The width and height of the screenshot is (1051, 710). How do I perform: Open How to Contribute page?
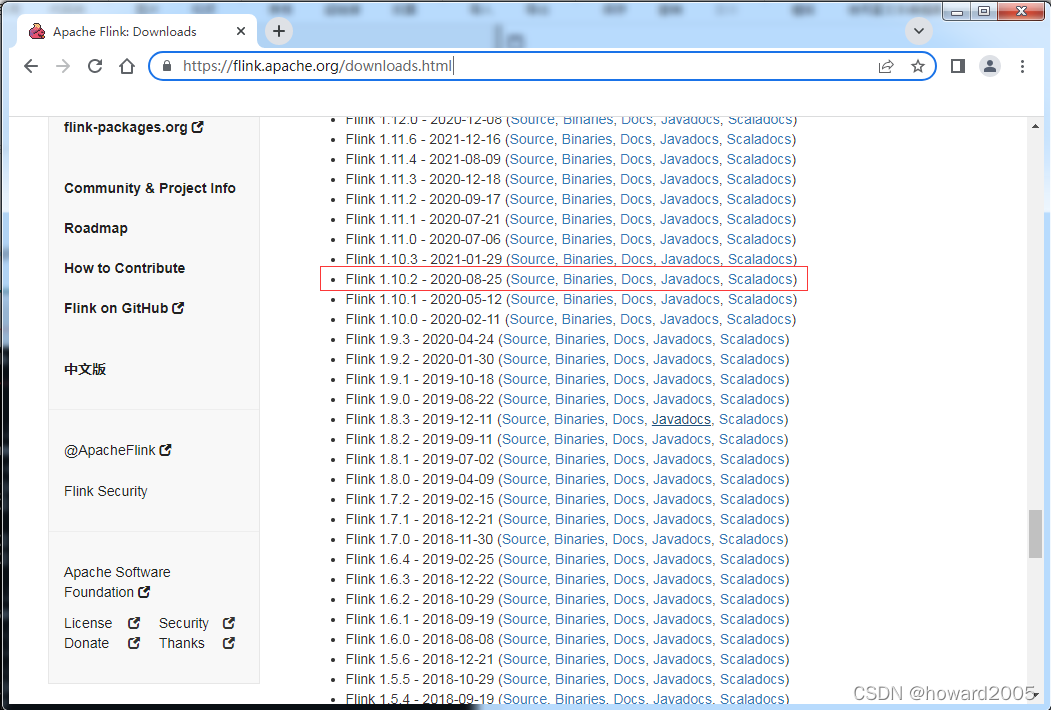pyautogui.click(x=125, y=268)
